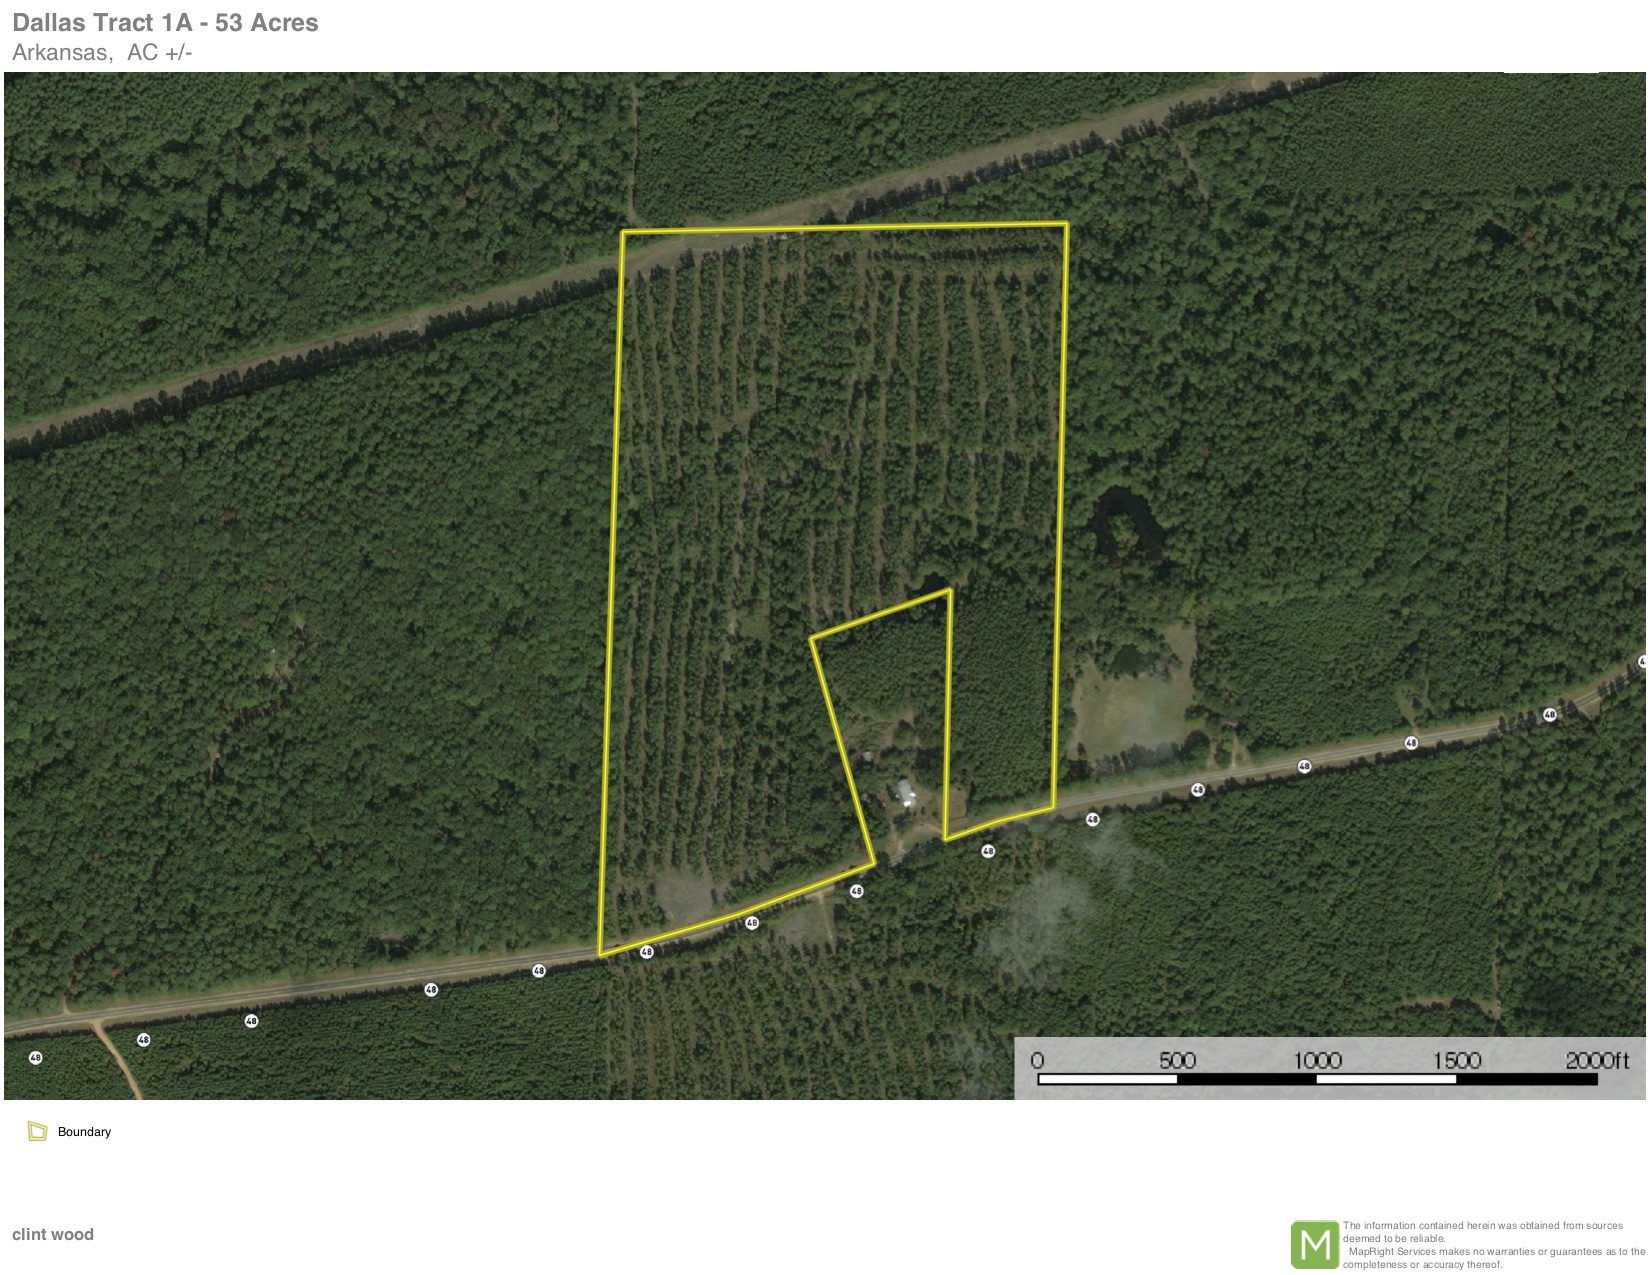
Task: Select the 'Boundary' legend label
Action: pyautogui.click(x=84, y=1132)
